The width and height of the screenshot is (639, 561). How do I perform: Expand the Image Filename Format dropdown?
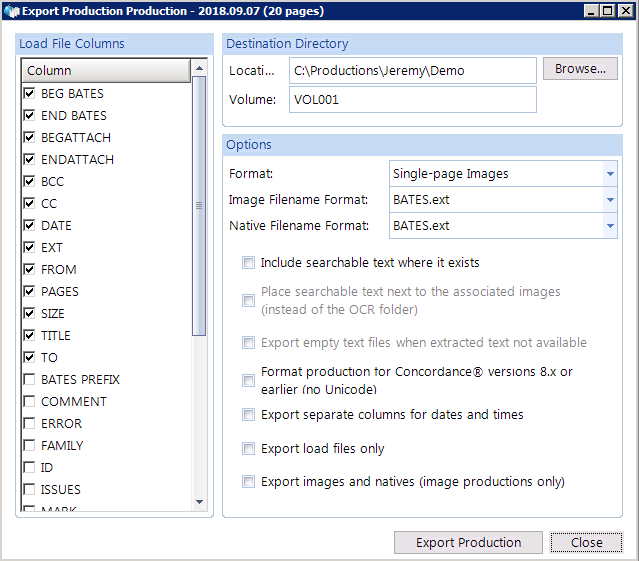(609, 200)
